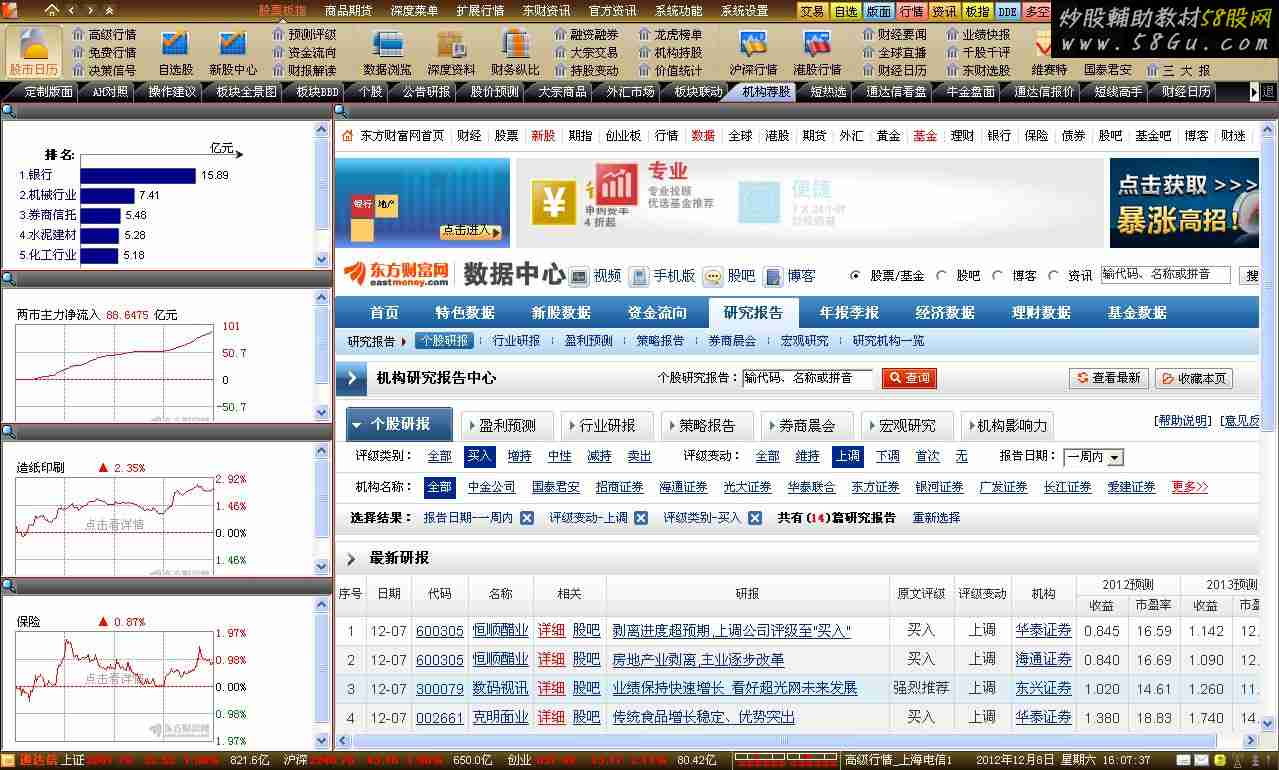The height and width of the screenshot is (770, 1279).
Task: Click the 个股研究报告 code input field
Action: [807, 378]
